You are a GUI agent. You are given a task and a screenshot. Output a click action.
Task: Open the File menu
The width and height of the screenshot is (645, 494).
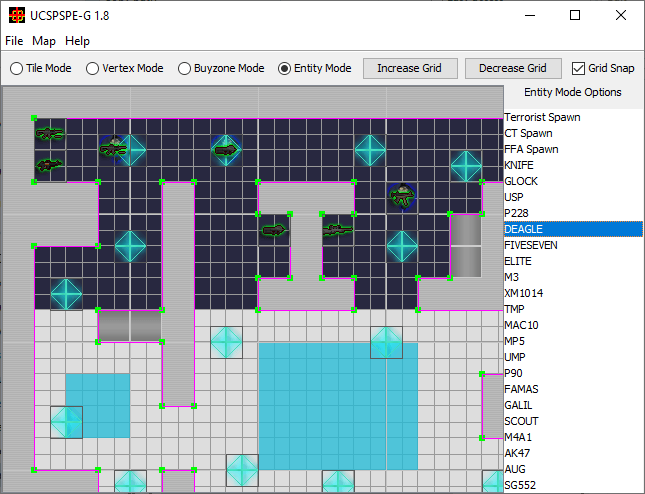pyautogui.click(x=14, y=41)
